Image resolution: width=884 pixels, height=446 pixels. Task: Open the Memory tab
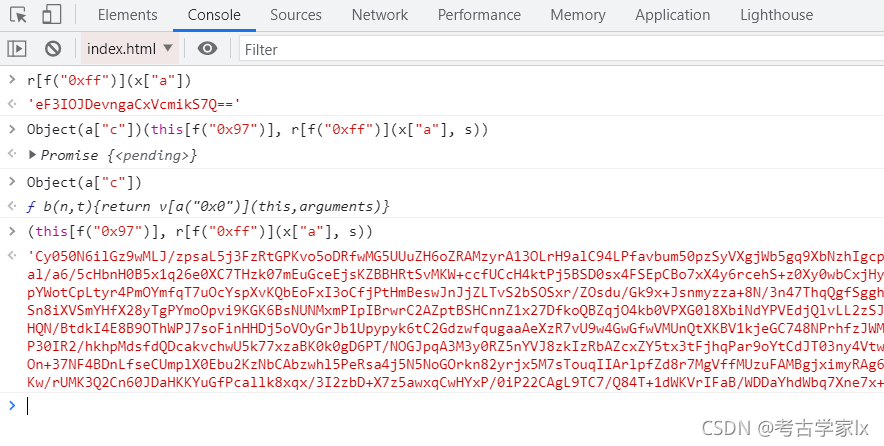578,15
